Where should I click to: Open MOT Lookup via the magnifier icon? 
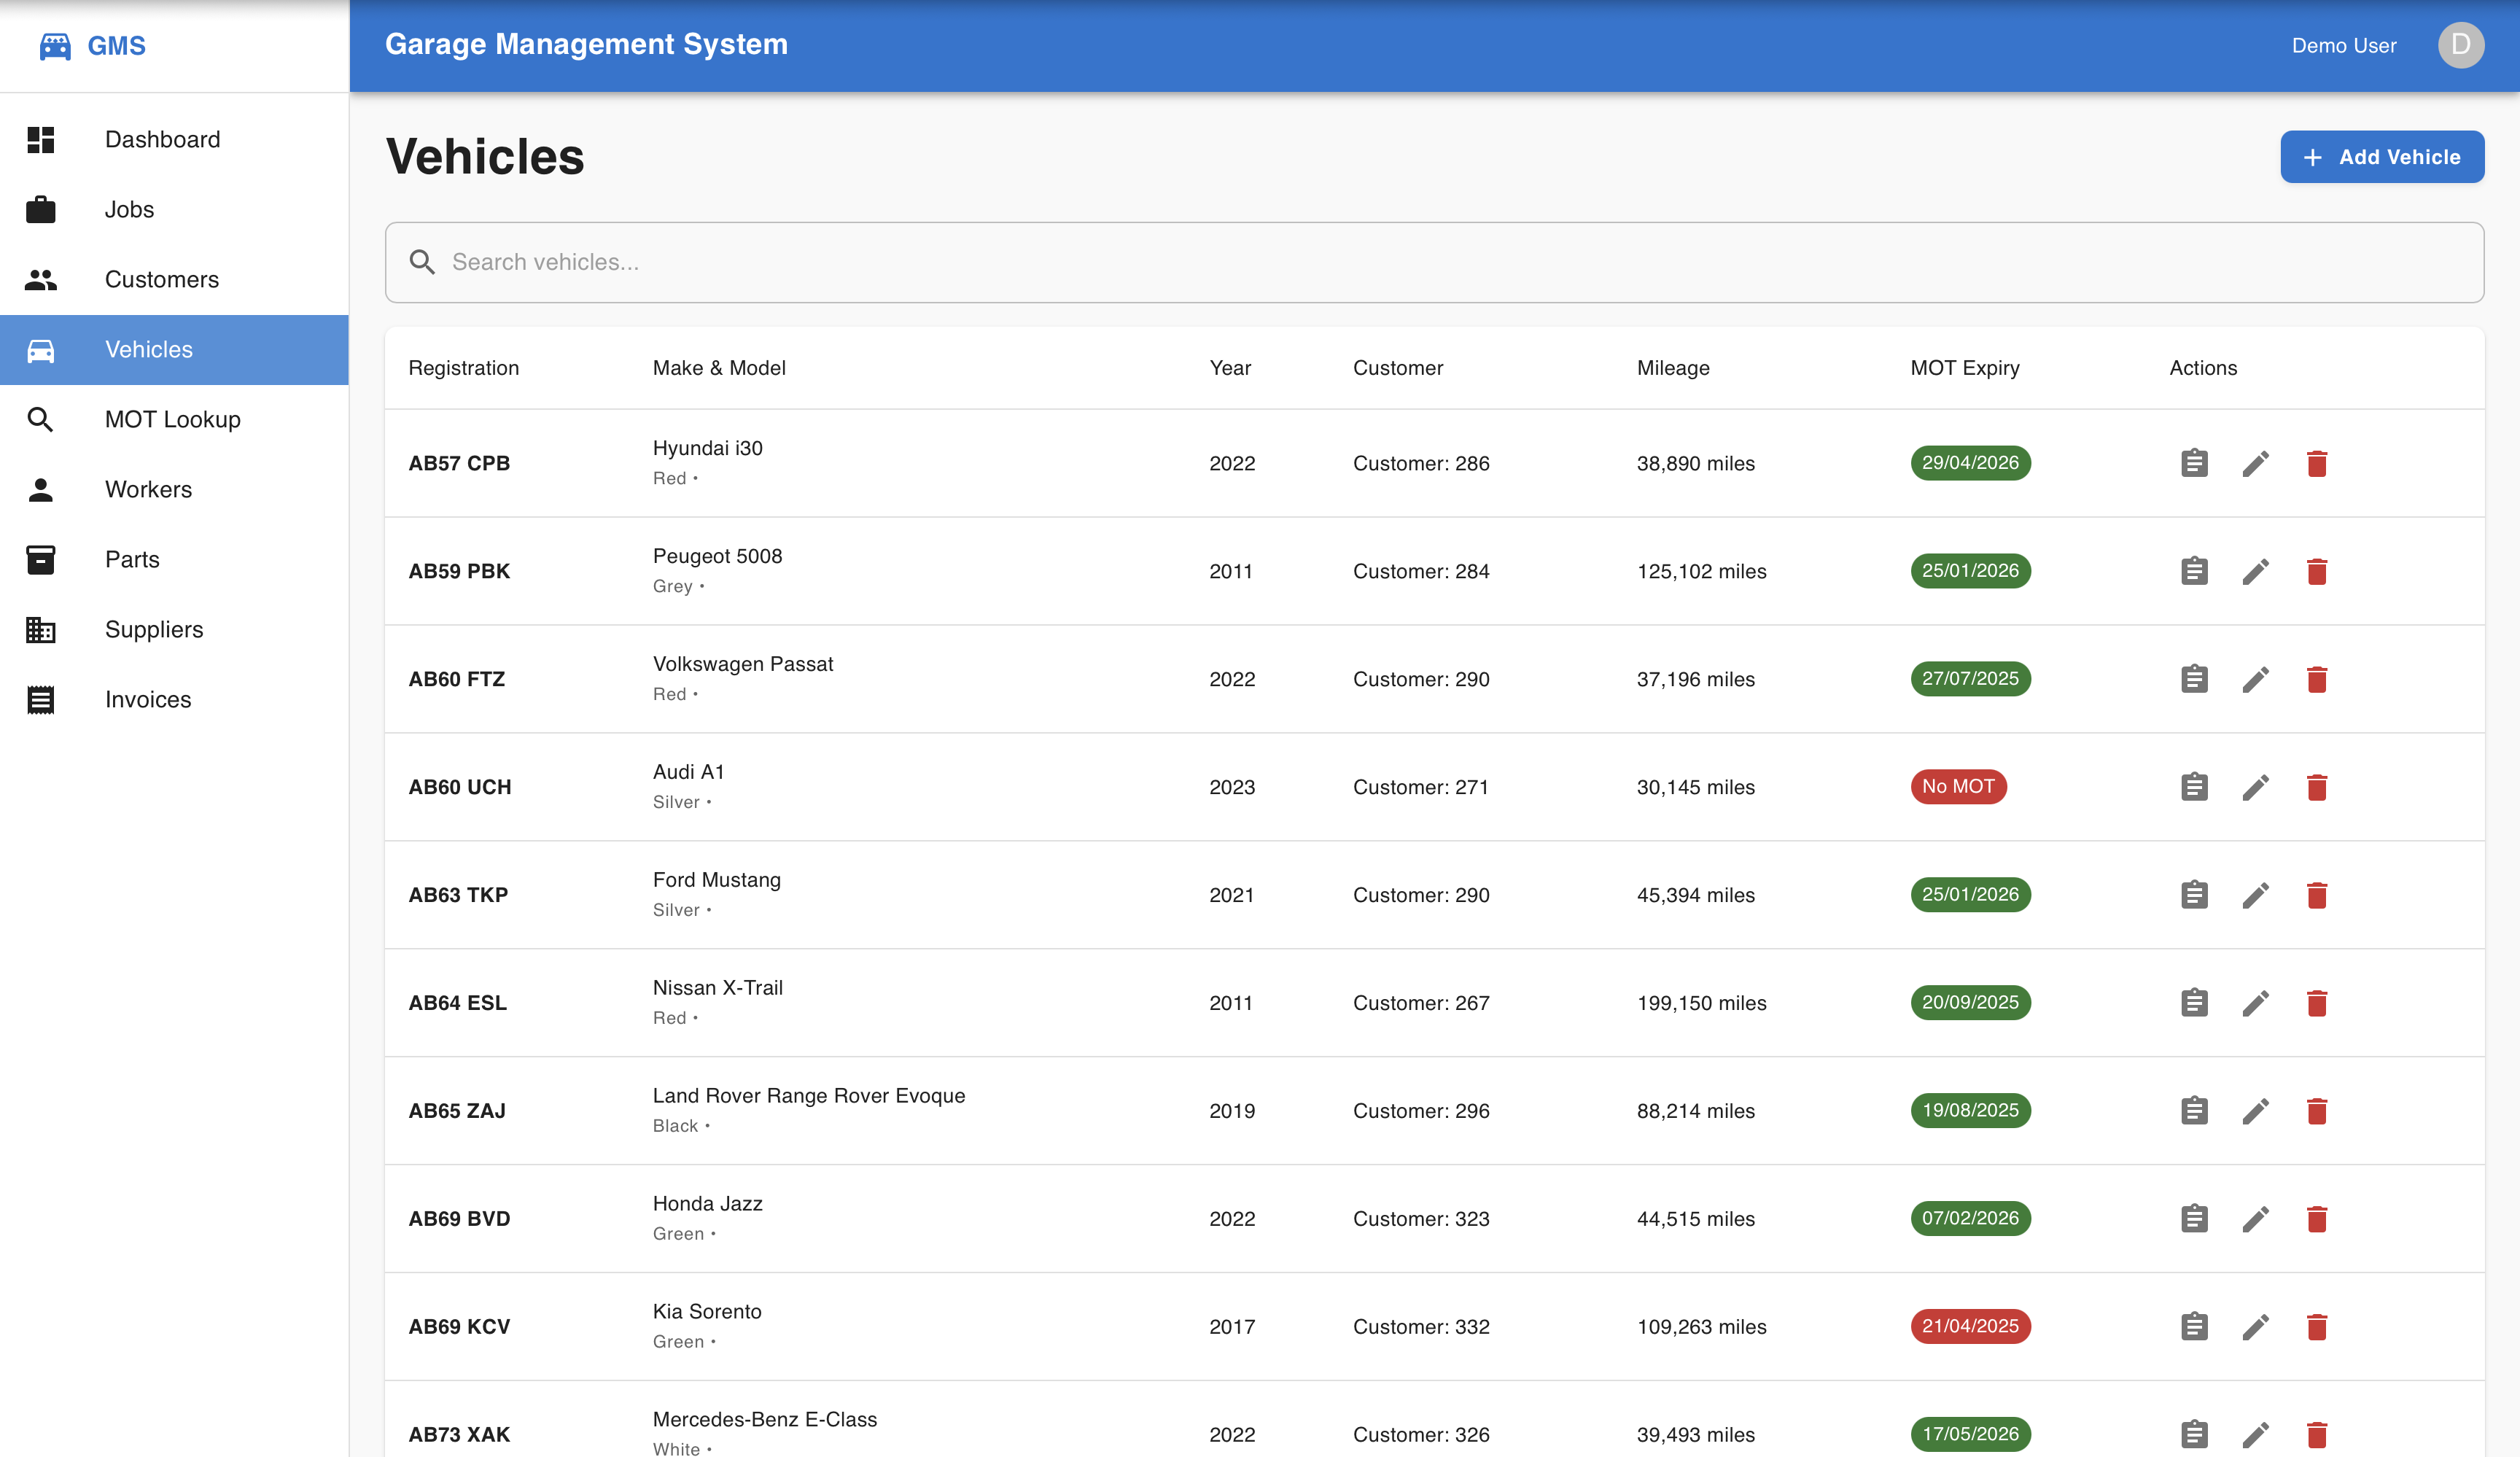click(41, 419)
